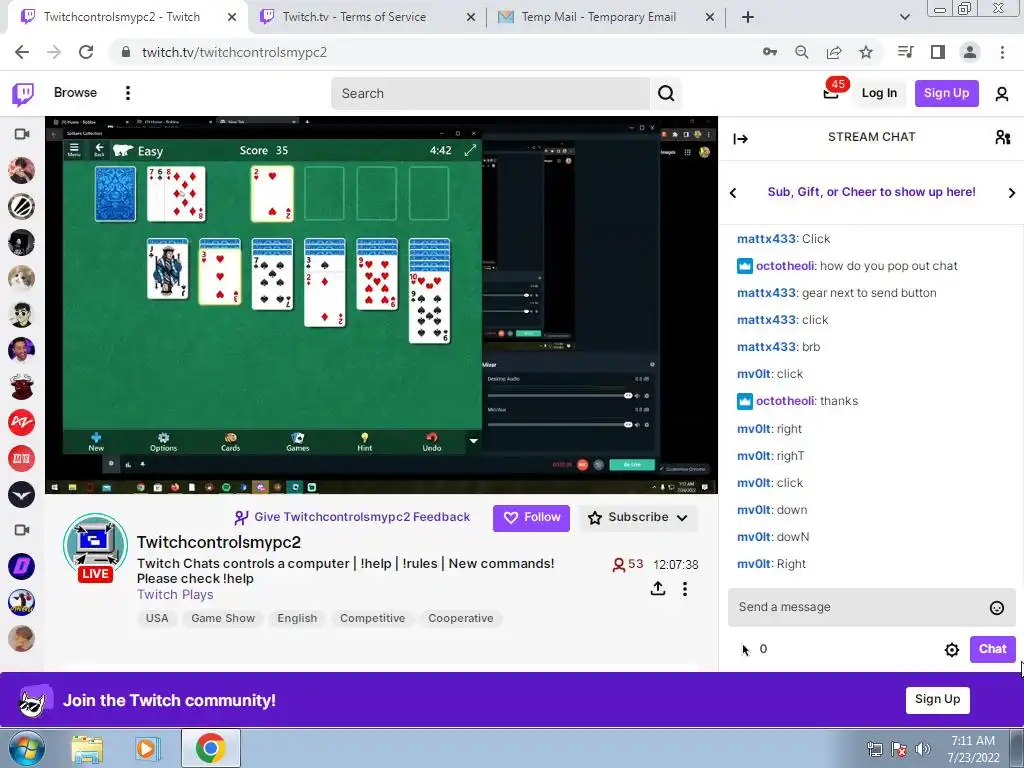Click the Game Show tag
Viewport: 1024px width, 768px height.
click(x=223, y=618)
